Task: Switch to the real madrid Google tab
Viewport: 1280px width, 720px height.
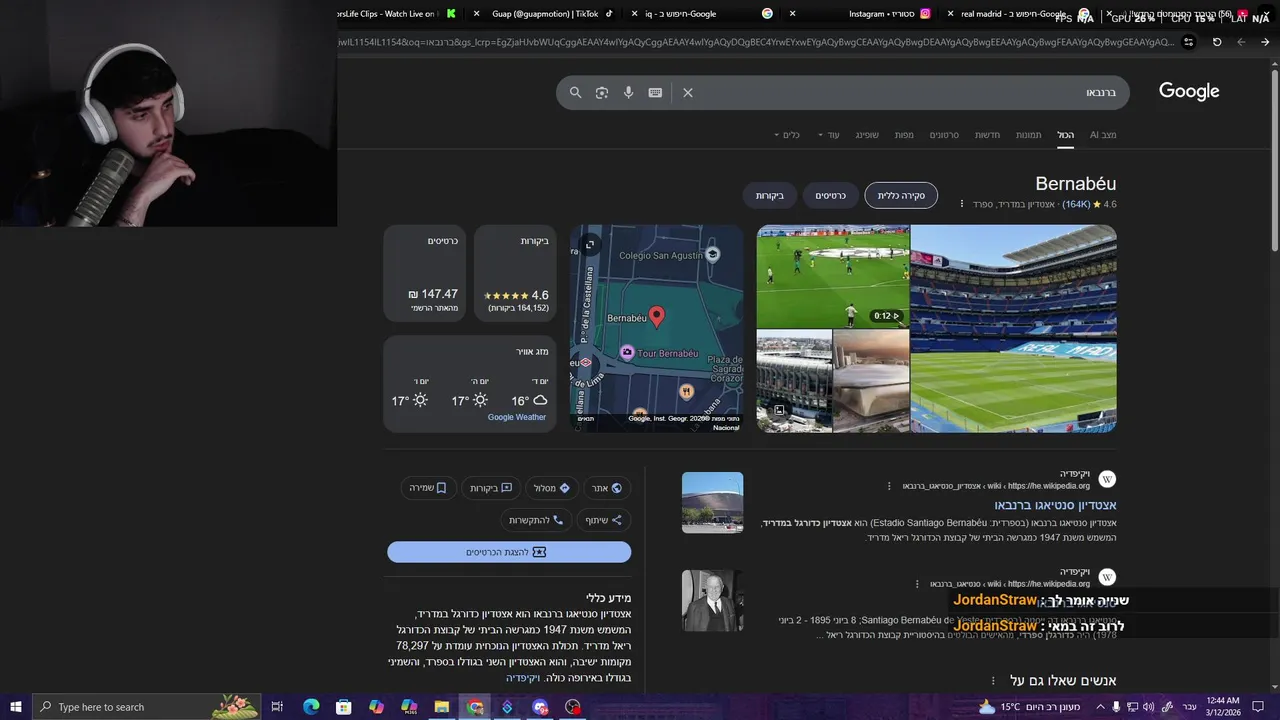Action: tap(1020, 14)
